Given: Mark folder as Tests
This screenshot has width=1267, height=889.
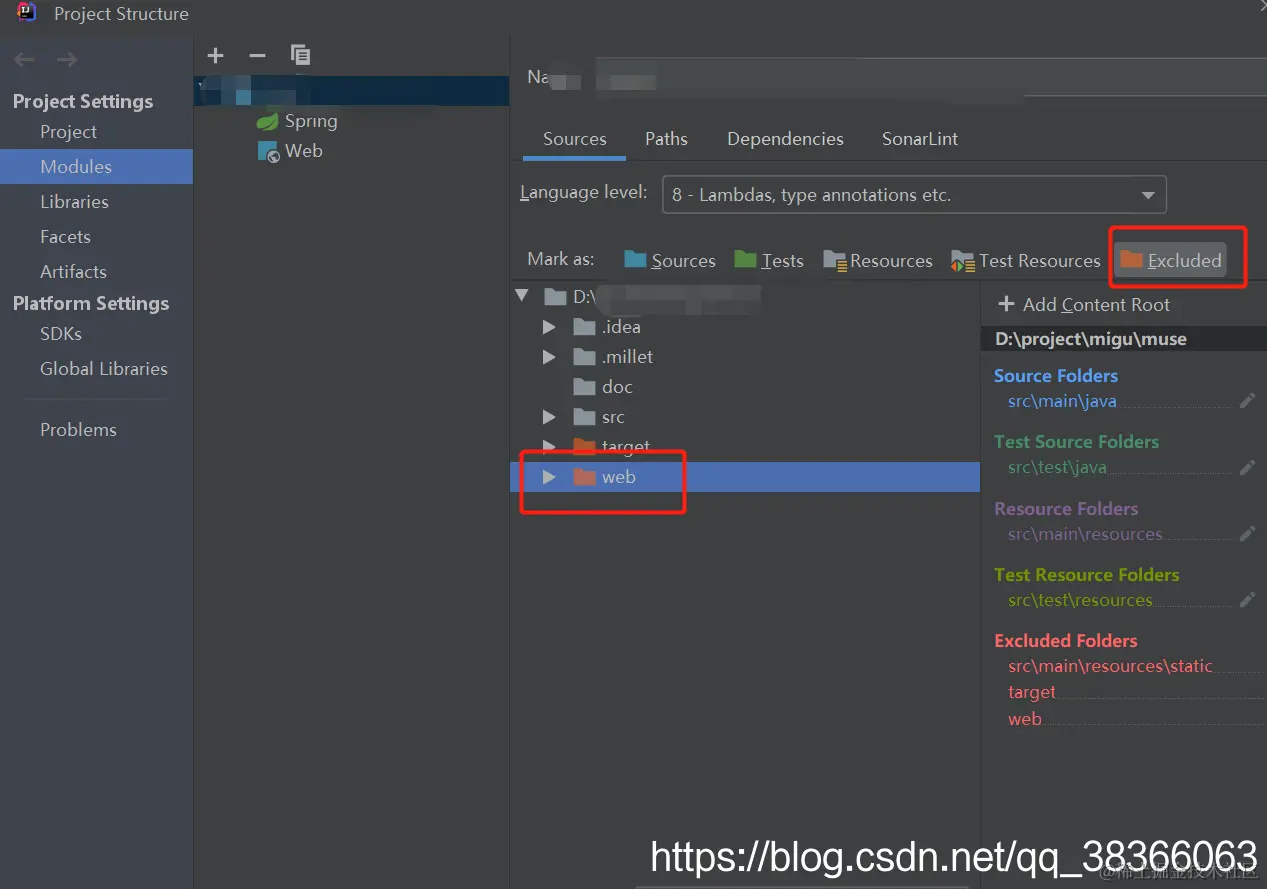Looking at the screenshot, I should point(769,260).
